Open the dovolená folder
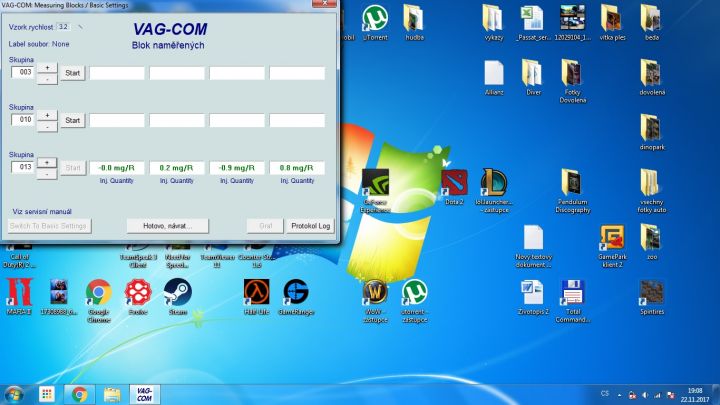720x405 pixels. pyautogui.click(x=652, y=78)
